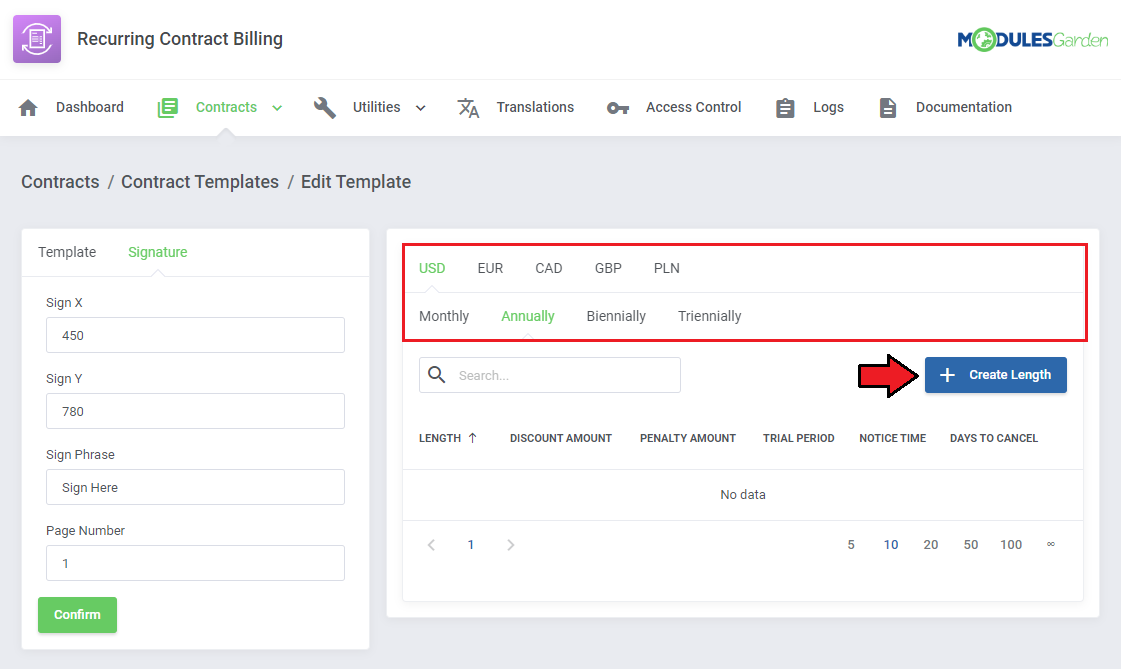The width and height of the screenshot is (1121, 669).
Task: Sort by Notice Time column
Action: point(892,438)
